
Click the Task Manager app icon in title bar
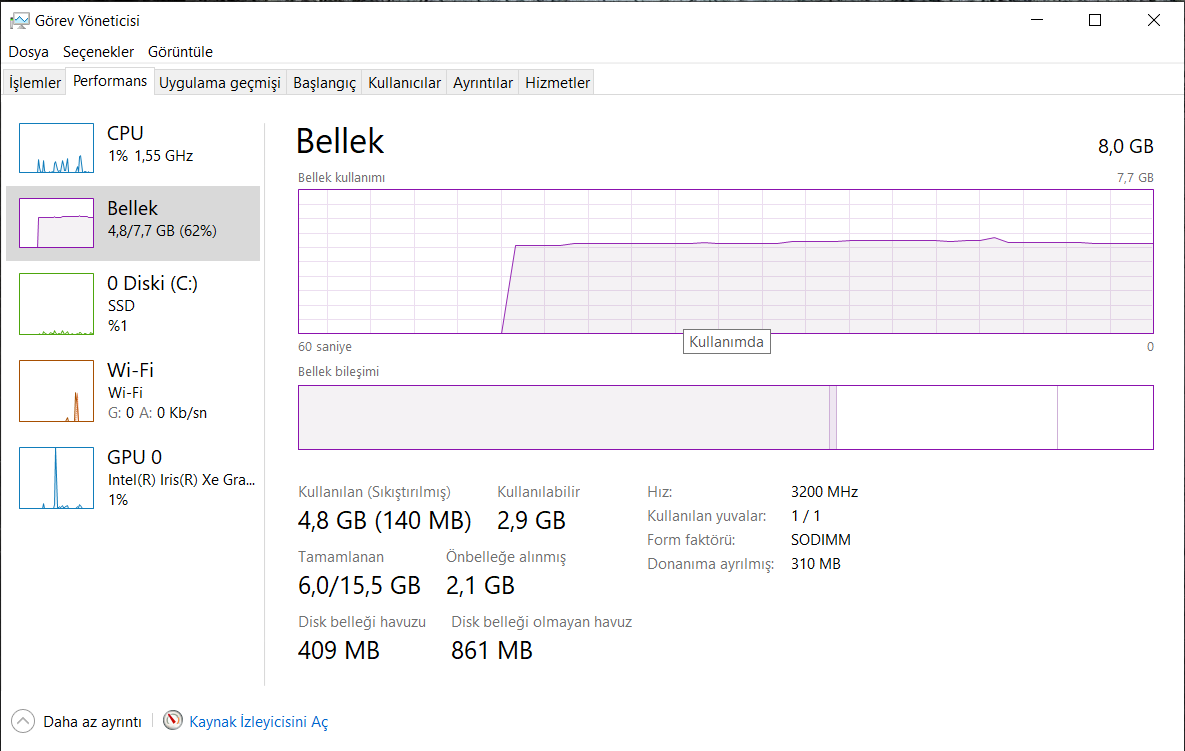coord(19,20)
